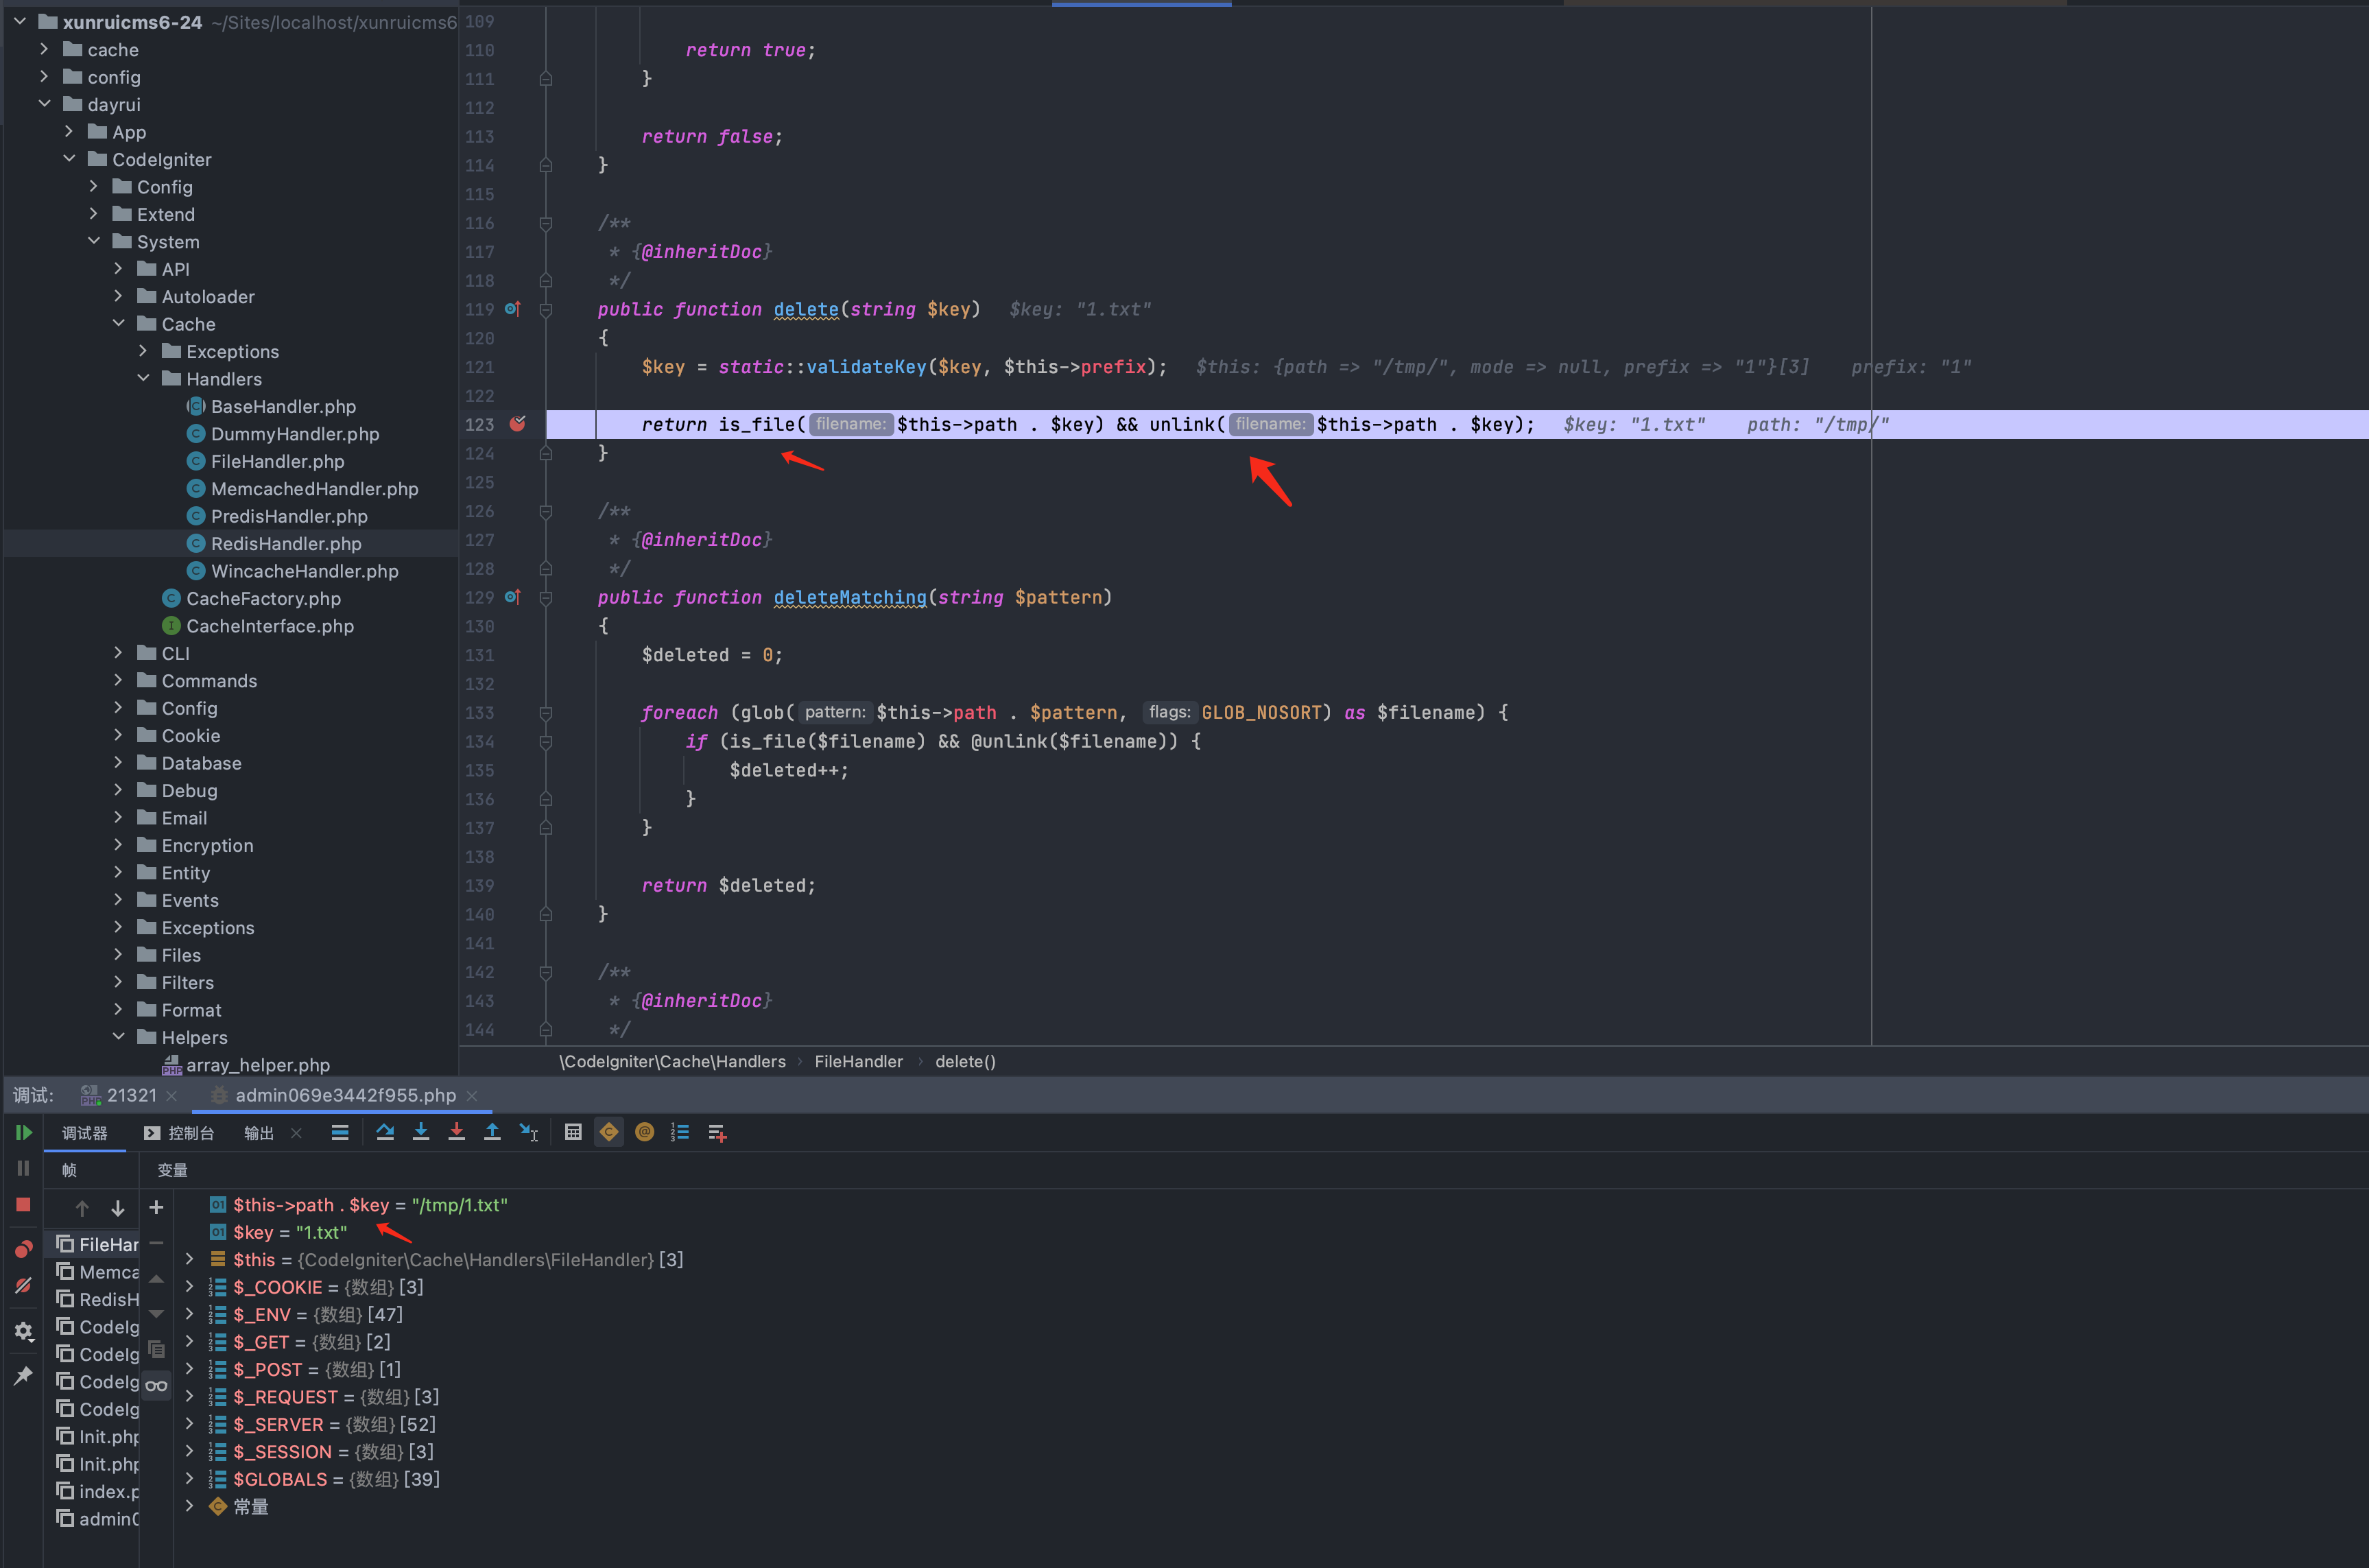Add new watch with plus button
The image size is (2369, 1568).
coord(156,1208)
